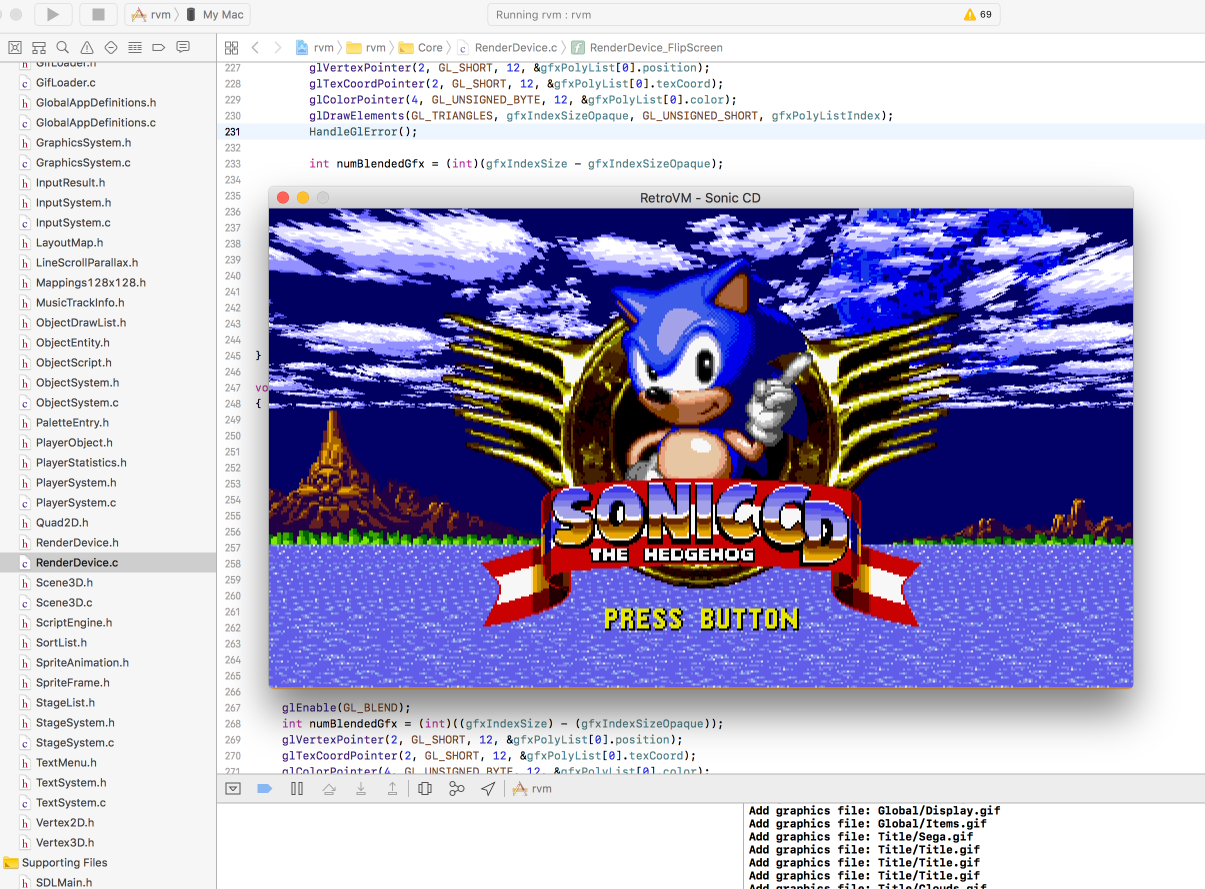Click the Step Over debug icon
The height and width of the screenshot is (889, 1205).
tap(329, 789)
